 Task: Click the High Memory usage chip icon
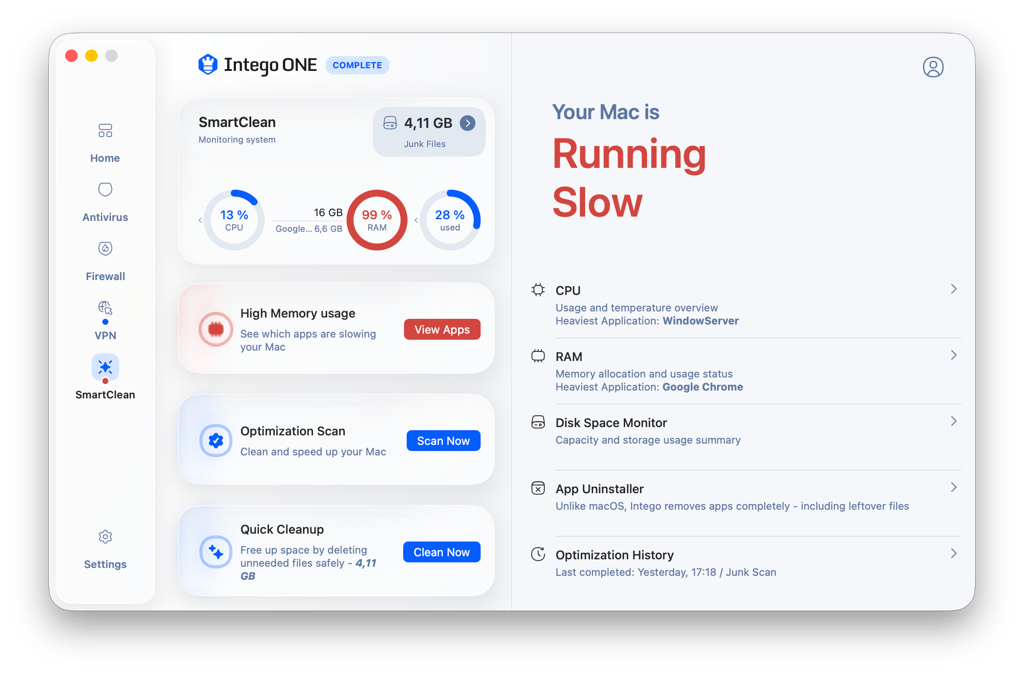pyautogui.click(x=216, y=329)
